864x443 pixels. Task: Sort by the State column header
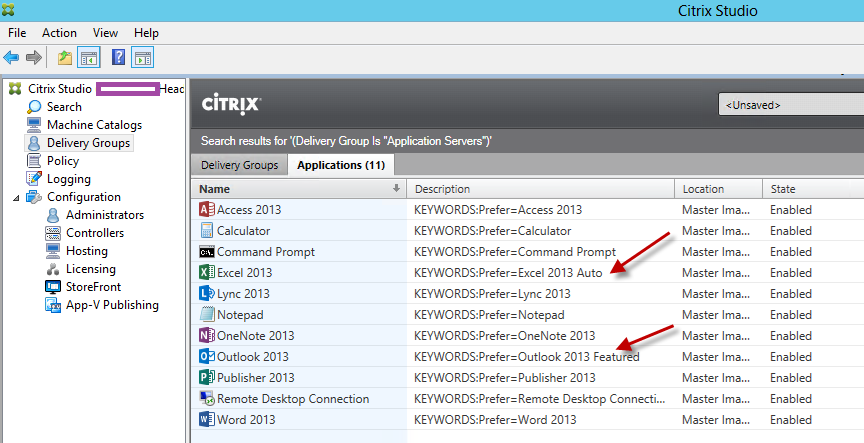[x=813, y=188]
